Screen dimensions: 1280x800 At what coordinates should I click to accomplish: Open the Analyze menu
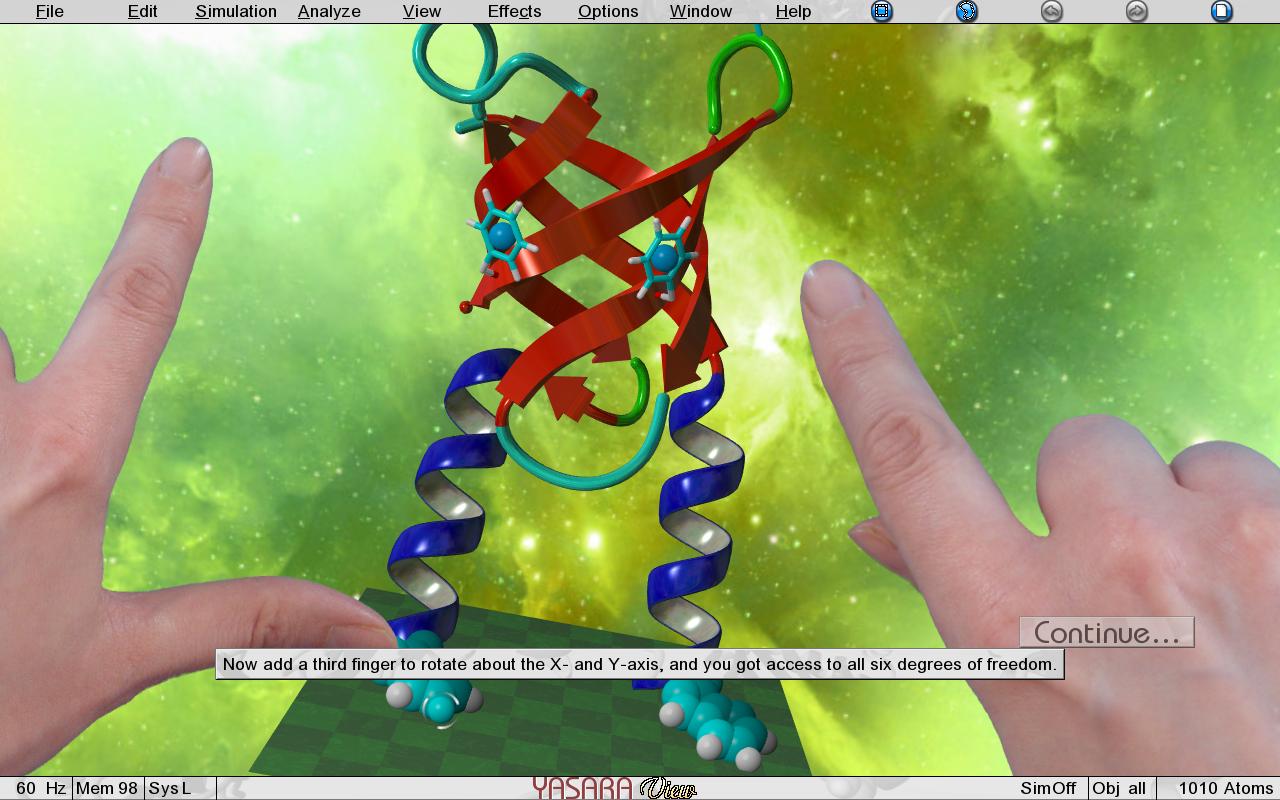(x=329, y=12)
